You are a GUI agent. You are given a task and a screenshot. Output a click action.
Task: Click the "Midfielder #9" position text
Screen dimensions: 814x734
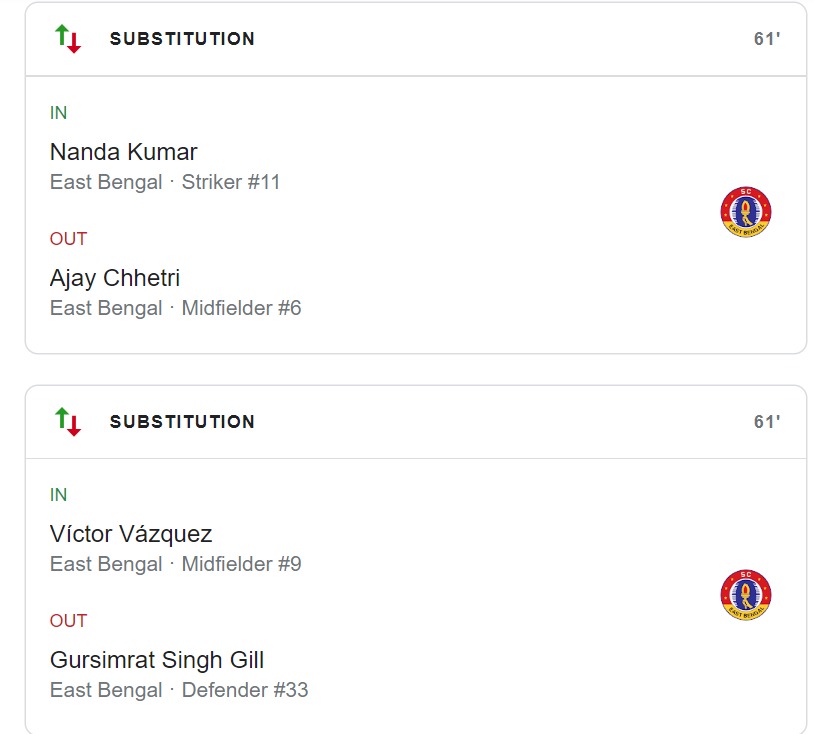click(241, 564)
